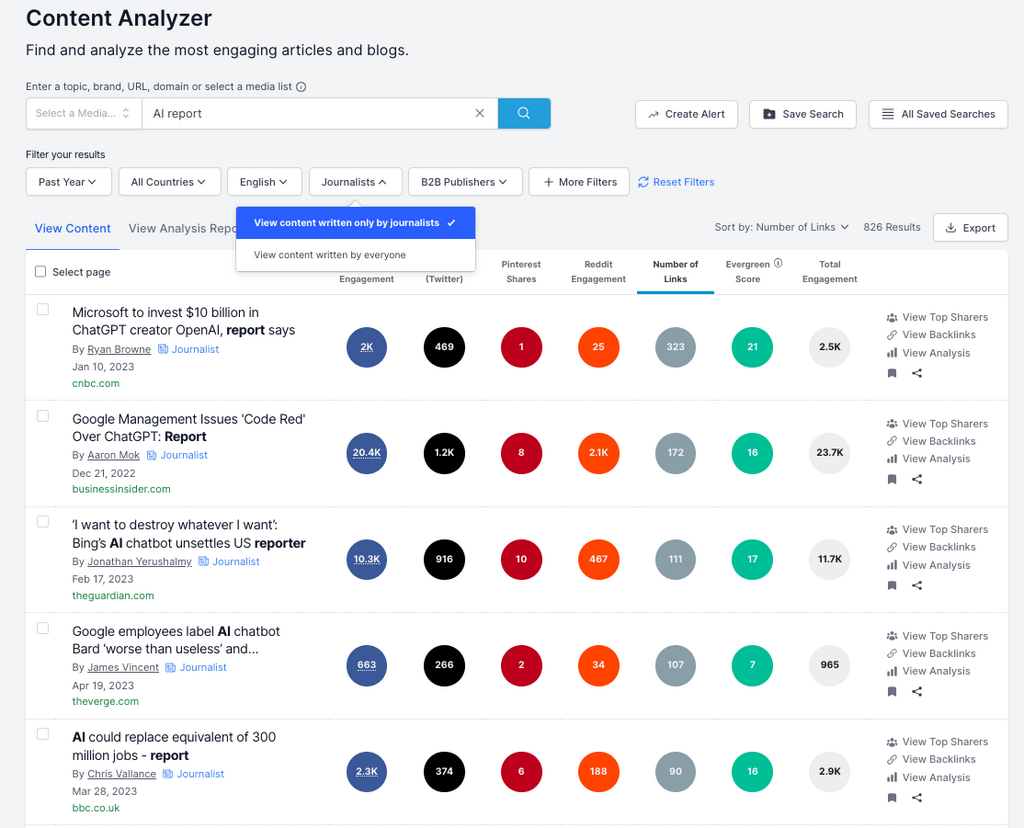Switch to the View Analysis Report tab

coord(182,229)
